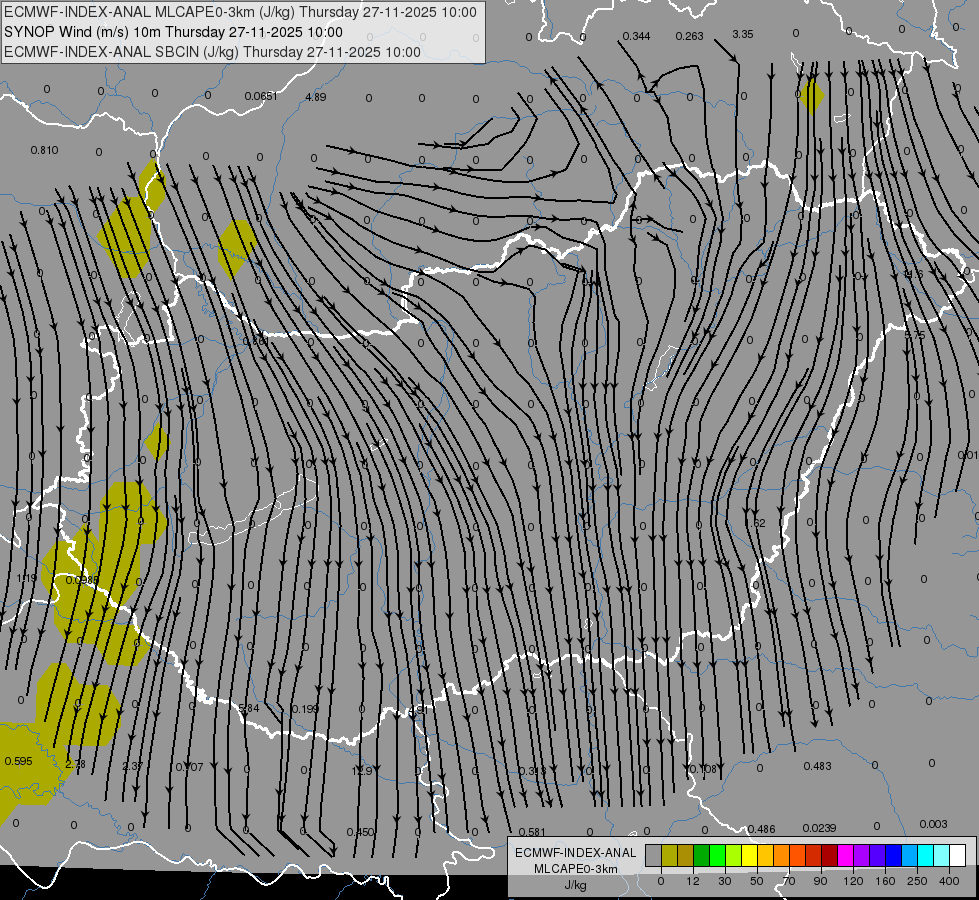The image size is (979, 900).
Task: Click the map value 0.450
Action: 360,832
